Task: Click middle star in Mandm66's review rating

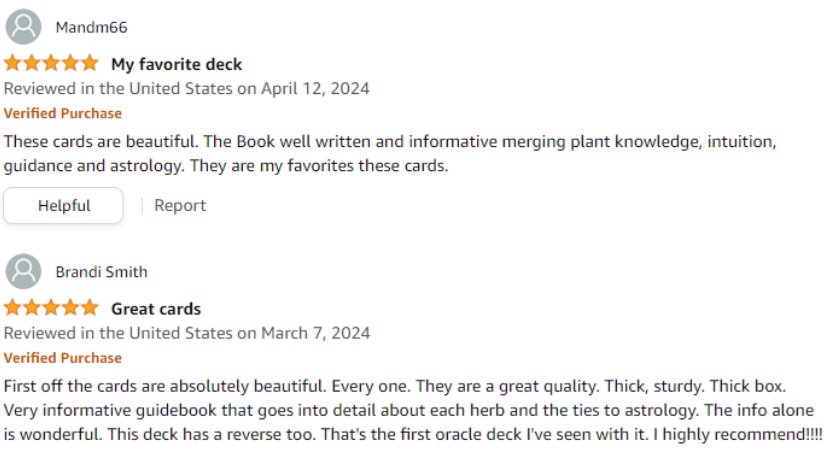Action: click(51, 64)
